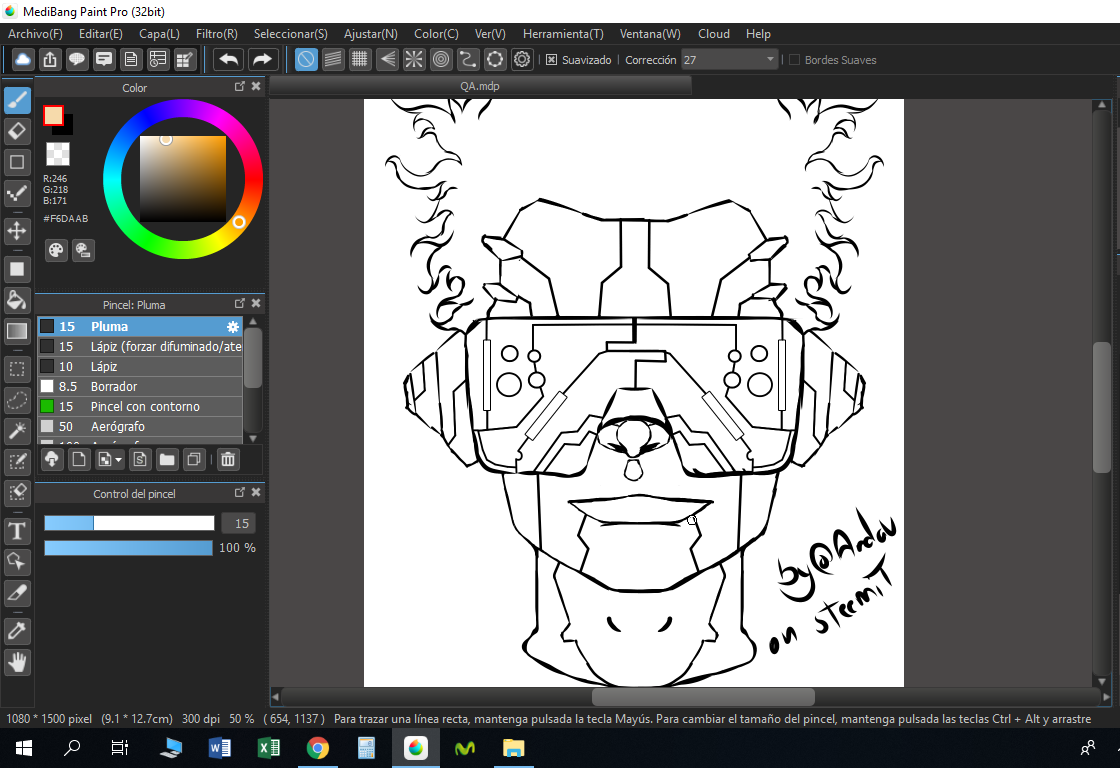Open the Herramienta(T) menu
1120x768 pixels.
click(x=563, y=34)
